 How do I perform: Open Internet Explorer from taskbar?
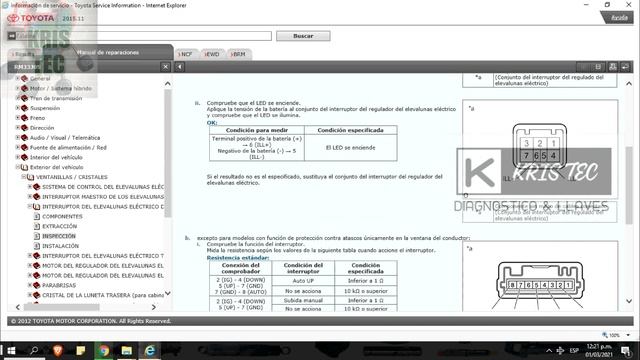point(150,351)
